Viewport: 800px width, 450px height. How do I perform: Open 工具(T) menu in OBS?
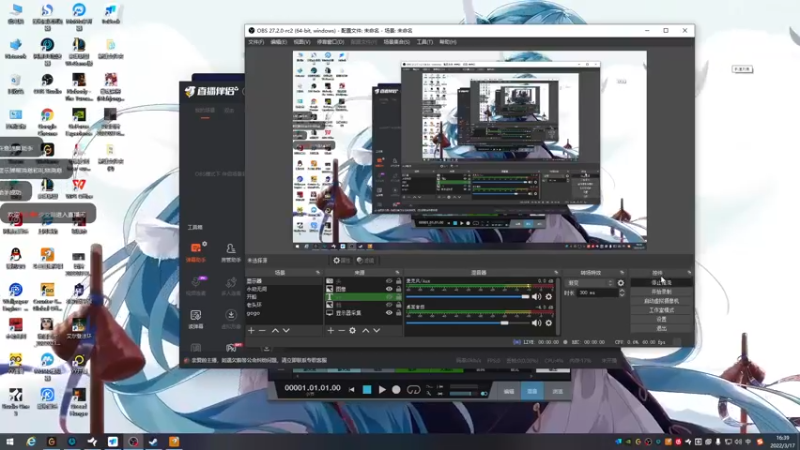coord(424,42)
